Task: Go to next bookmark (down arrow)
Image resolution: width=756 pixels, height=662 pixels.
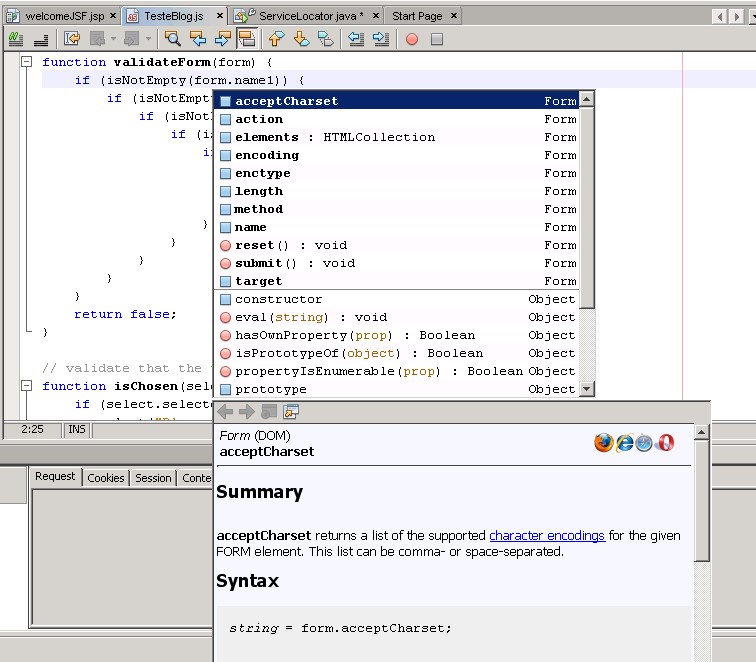Action: pos(301,39)
